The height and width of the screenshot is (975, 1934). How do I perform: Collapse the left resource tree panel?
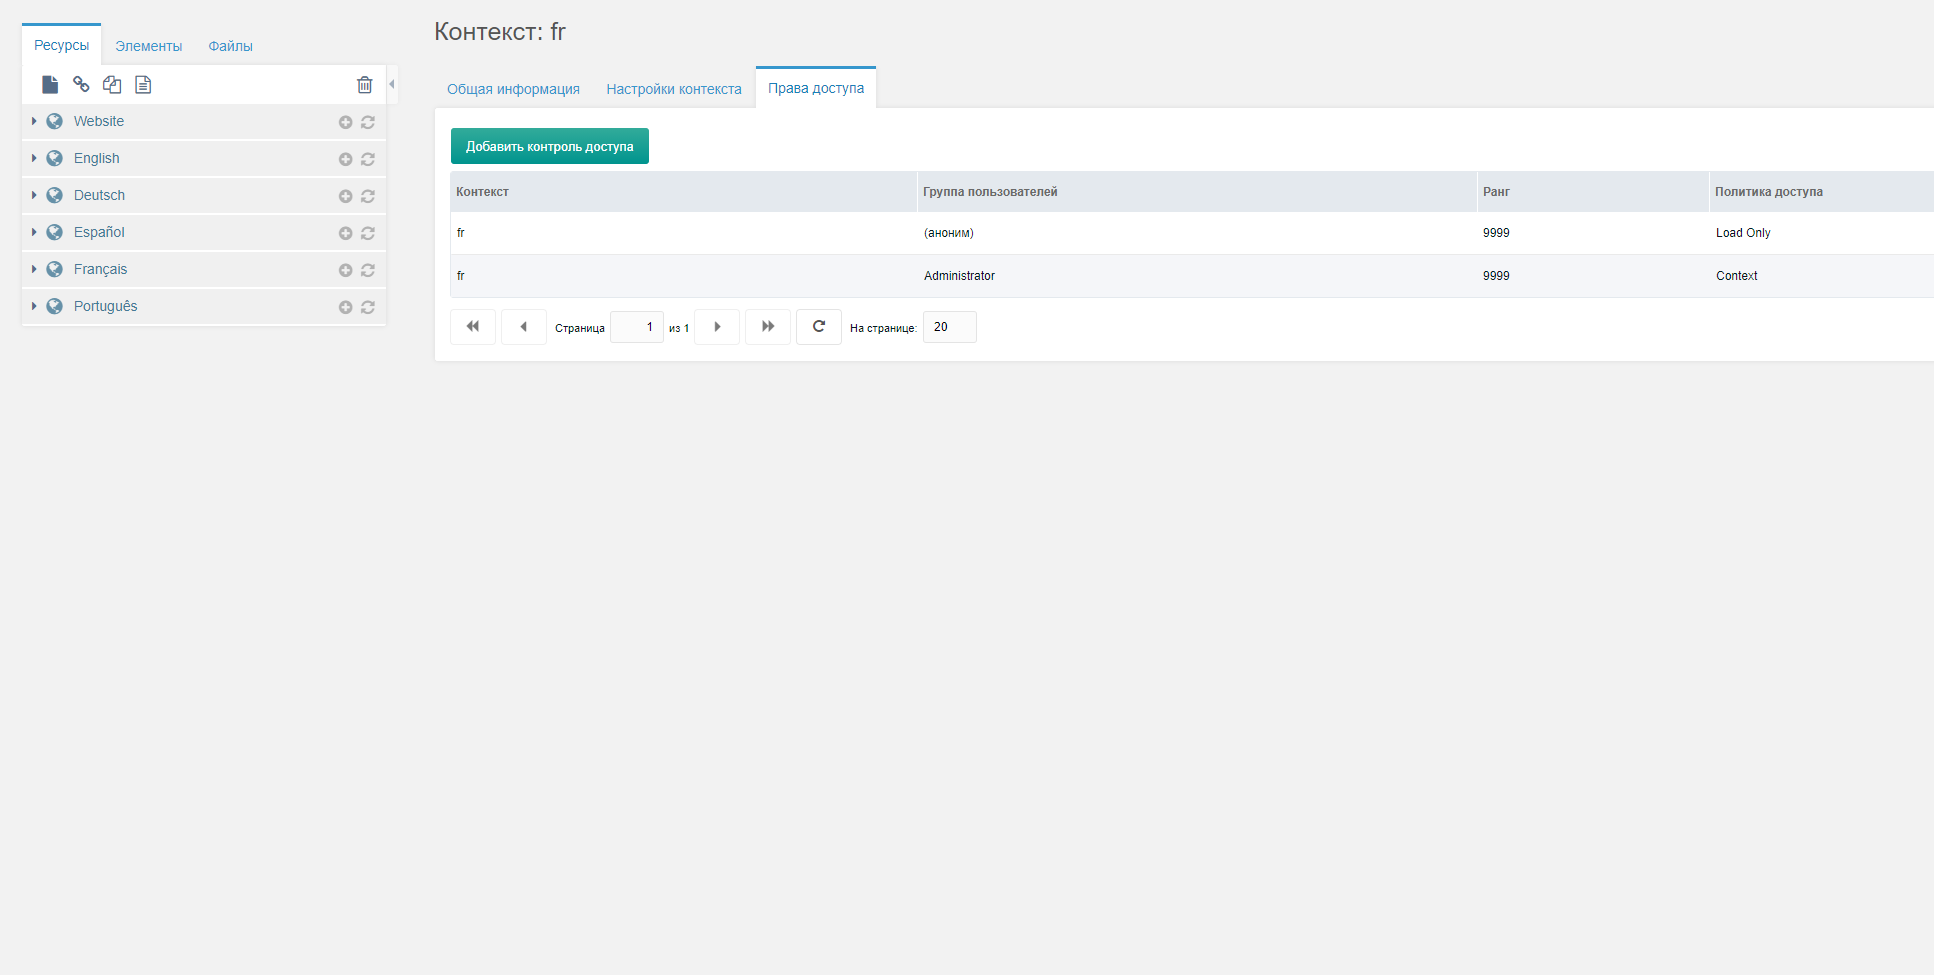[x=392, y=84]
